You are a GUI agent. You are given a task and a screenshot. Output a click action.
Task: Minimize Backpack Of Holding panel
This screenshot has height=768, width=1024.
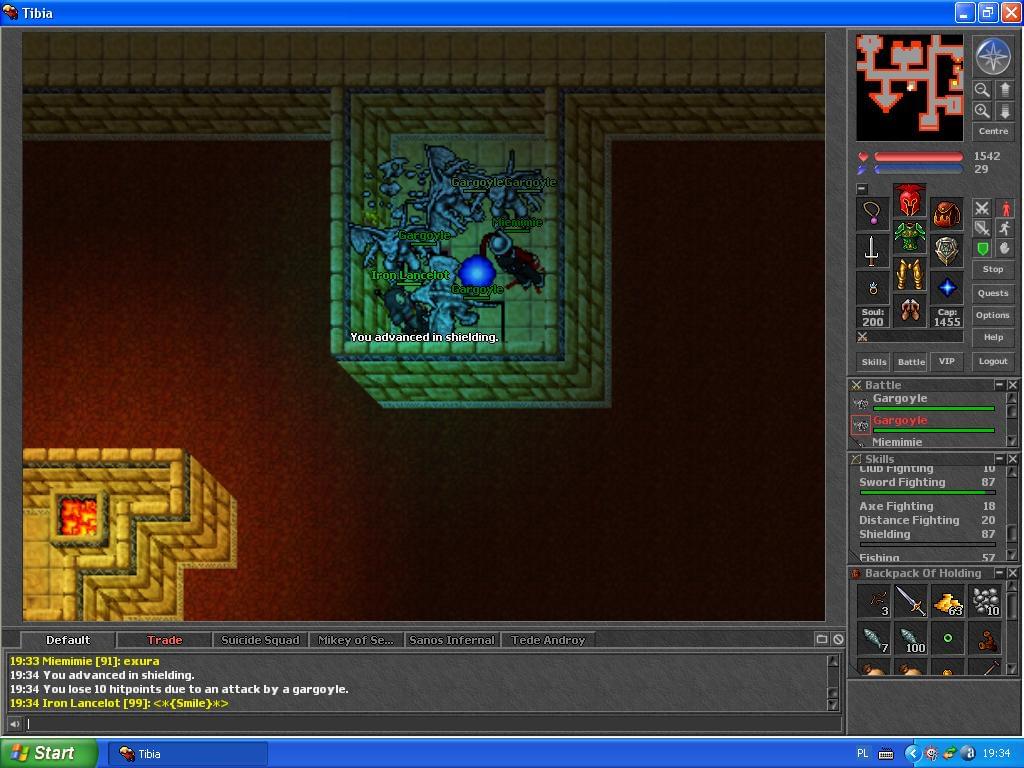pyautogui.click(x=999, y=573)
